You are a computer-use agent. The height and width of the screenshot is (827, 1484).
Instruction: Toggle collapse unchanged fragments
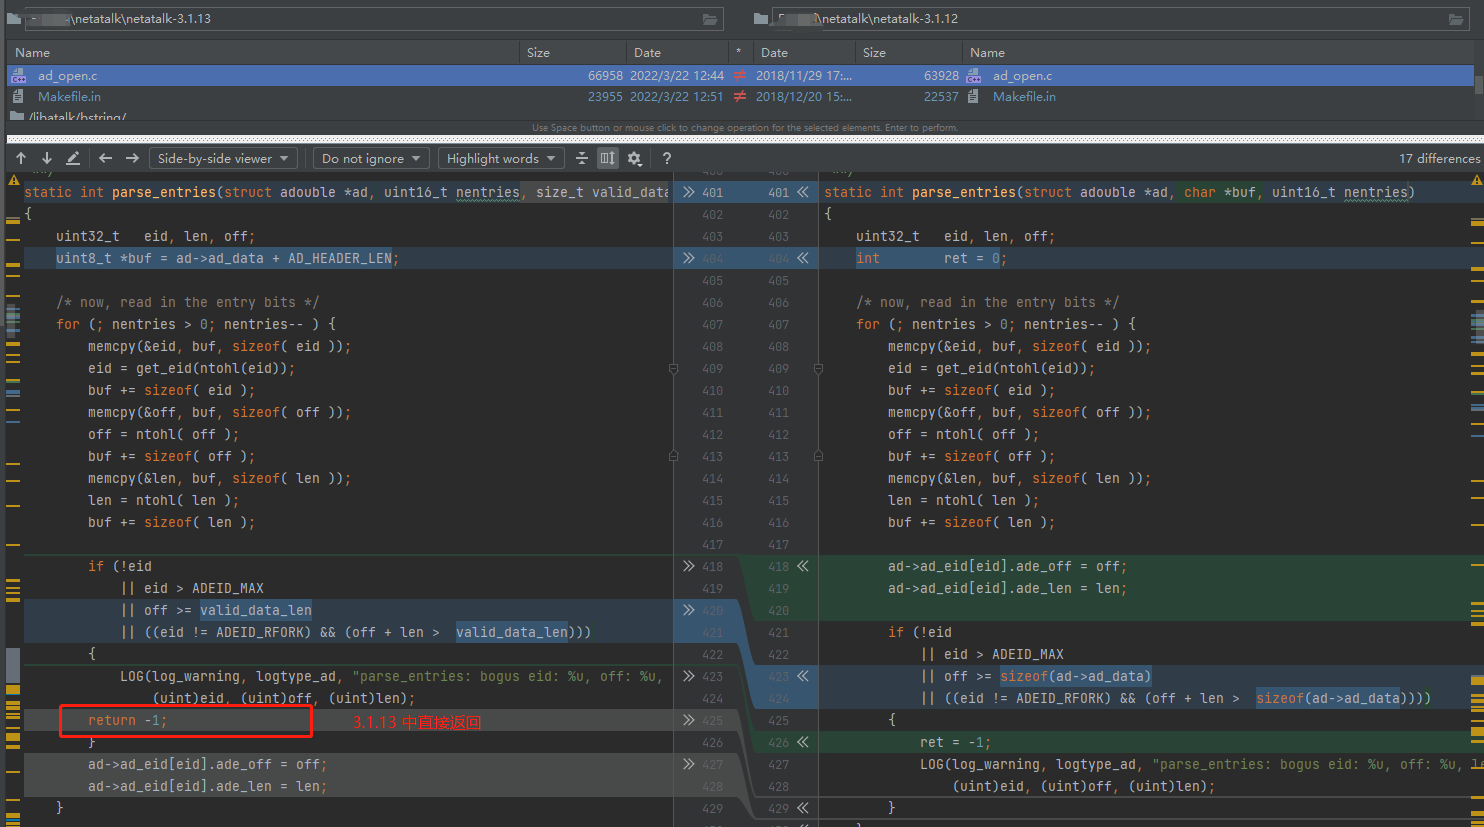tap(582, 158)
